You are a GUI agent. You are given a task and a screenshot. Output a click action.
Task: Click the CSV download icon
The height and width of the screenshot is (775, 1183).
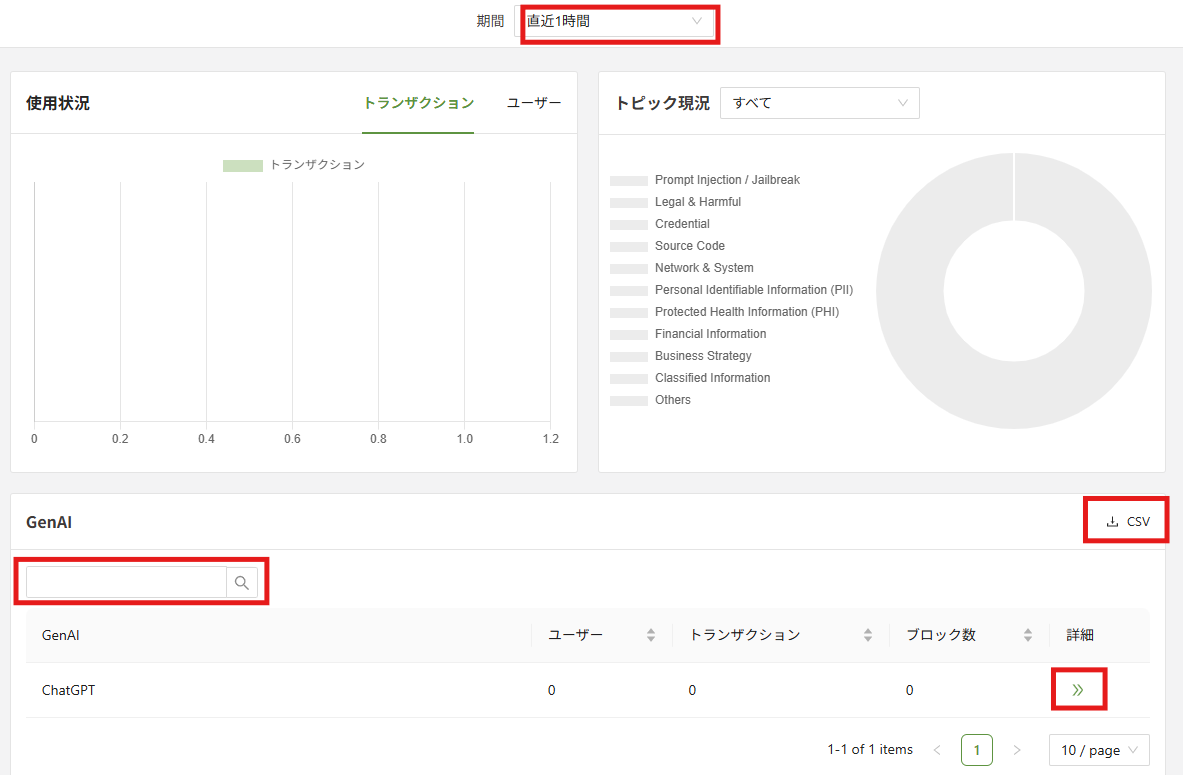[1112, 522]
